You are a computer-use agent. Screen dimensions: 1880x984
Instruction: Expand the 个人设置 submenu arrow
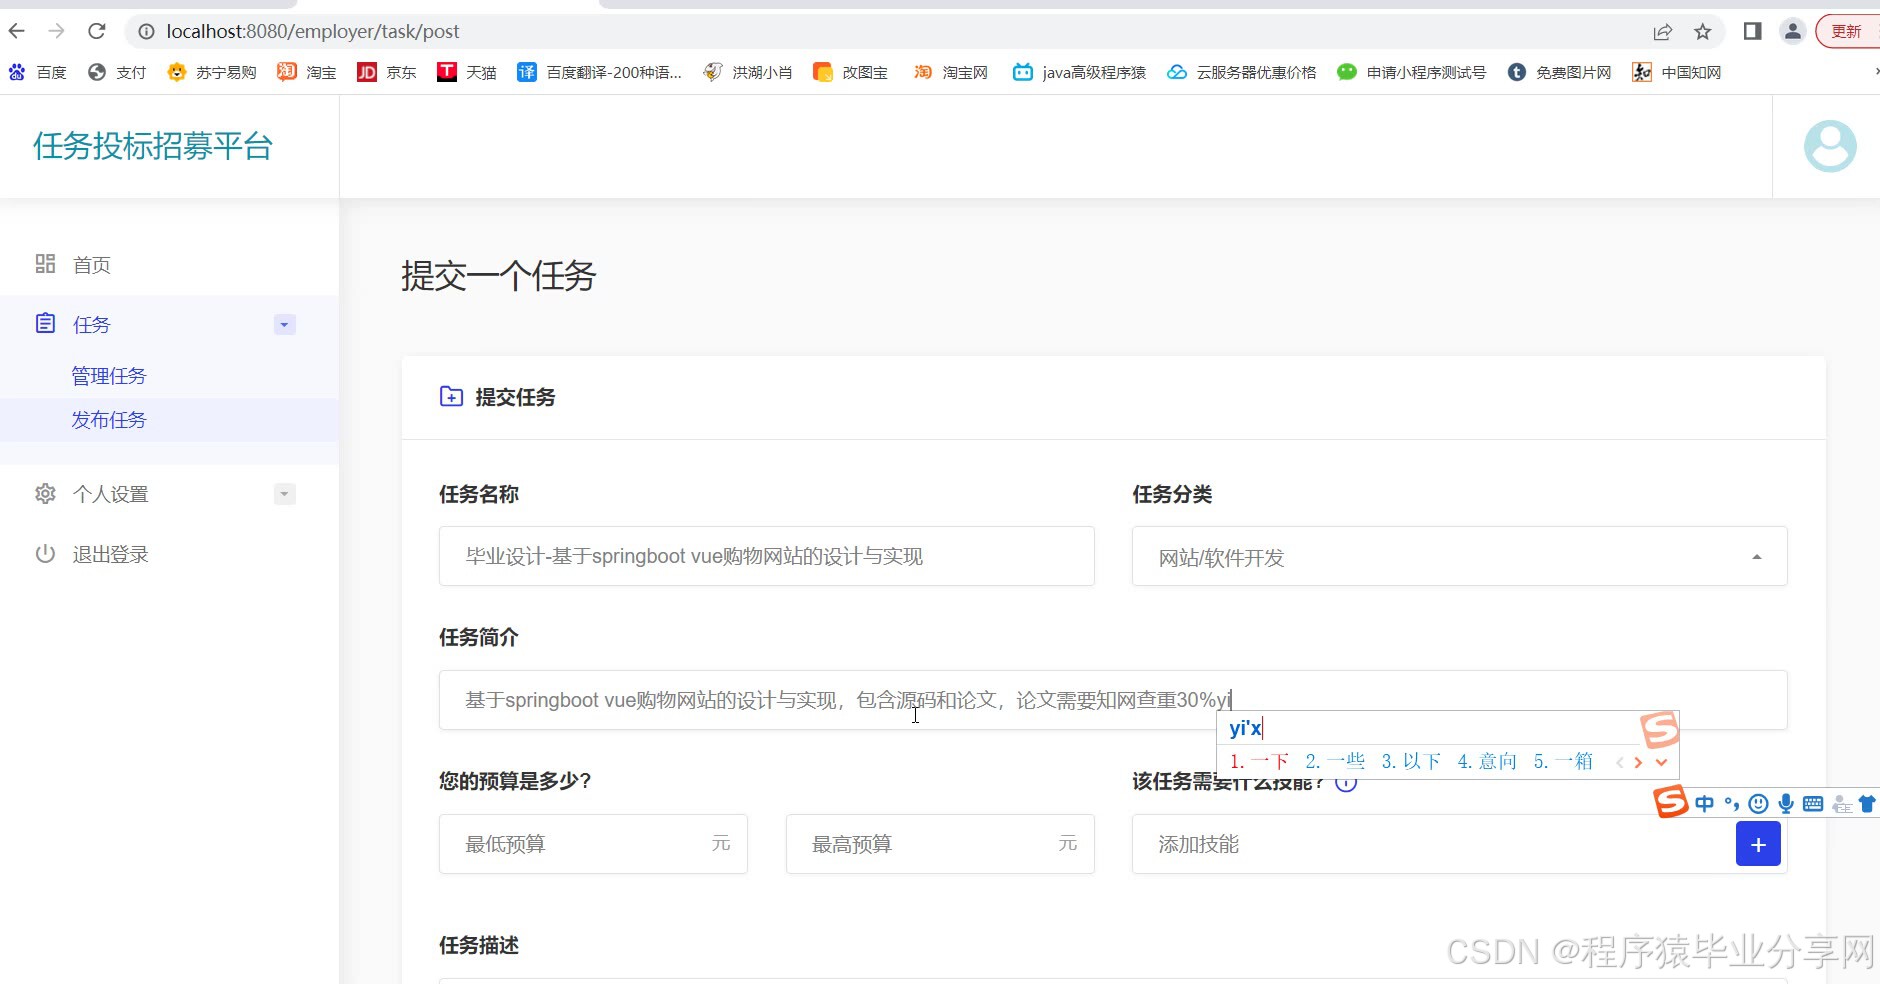[x=284, y=494]
